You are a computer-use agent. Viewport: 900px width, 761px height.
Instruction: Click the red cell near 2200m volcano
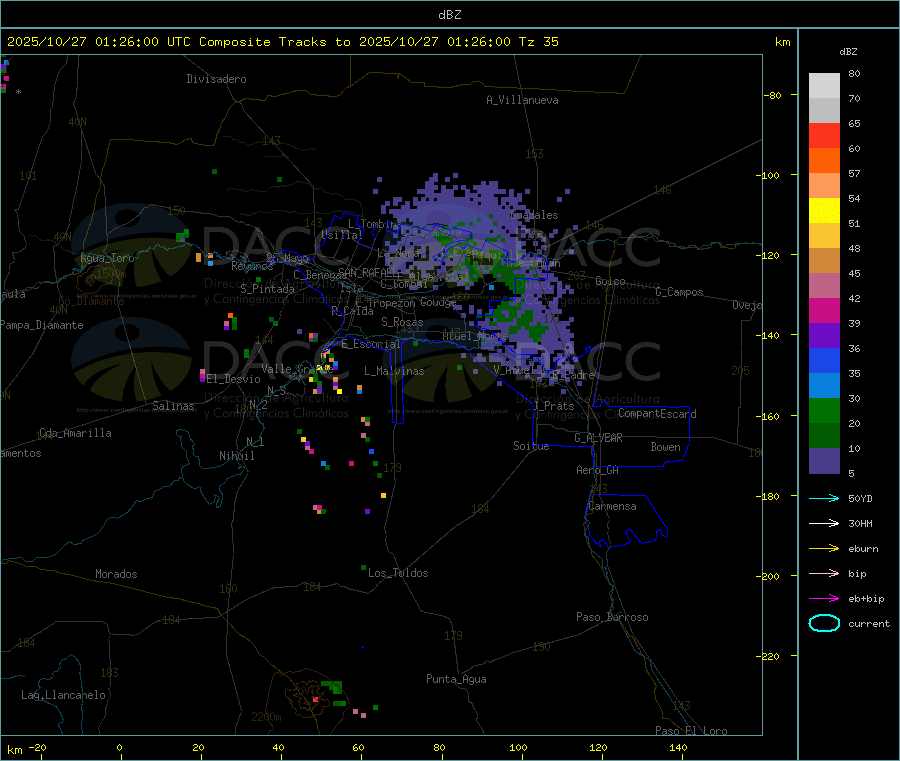315,700
